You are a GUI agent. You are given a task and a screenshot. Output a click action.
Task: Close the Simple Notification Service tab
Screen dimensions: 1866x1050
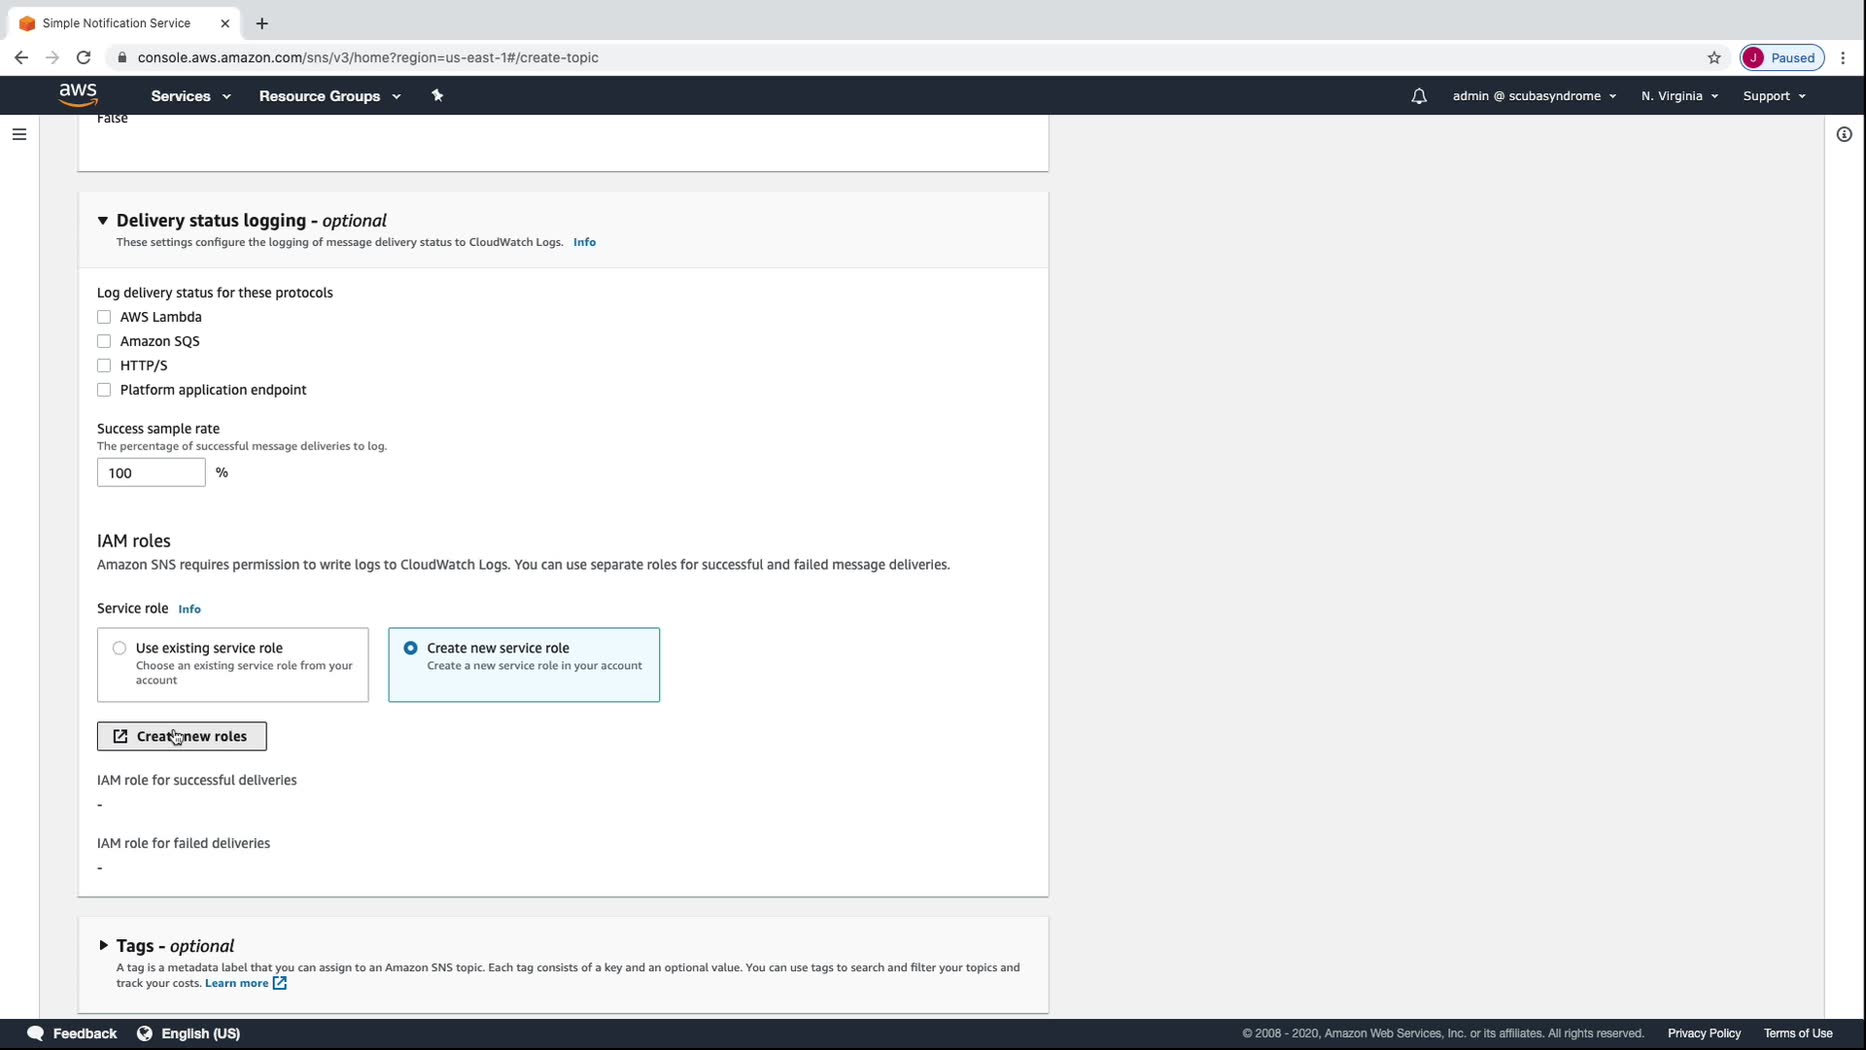[x=225, y=23]
